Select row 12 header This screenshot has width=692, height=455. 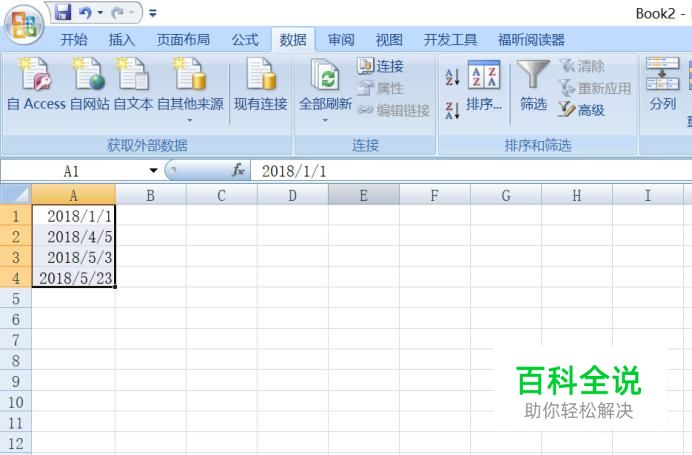point(16,444)
